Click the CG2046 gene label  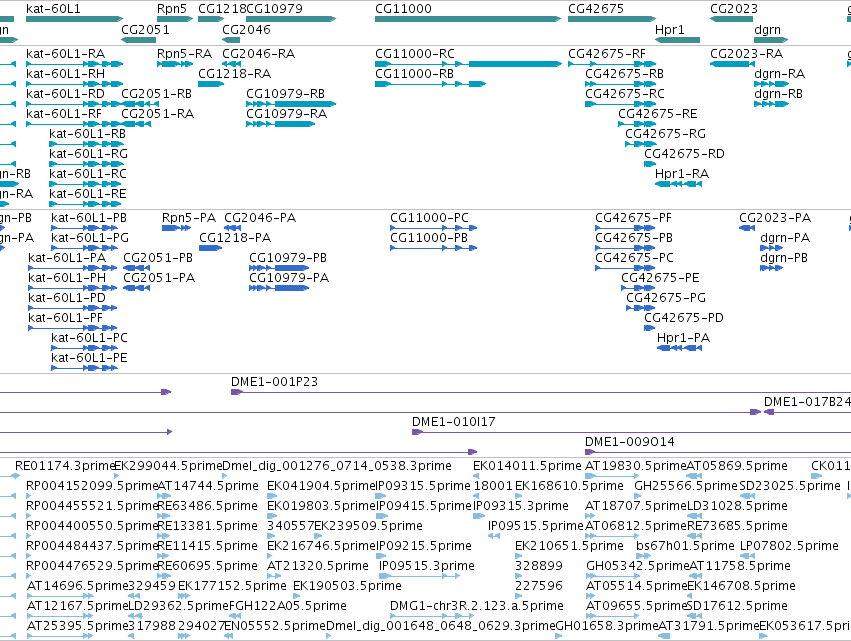[x=246, y=29]
